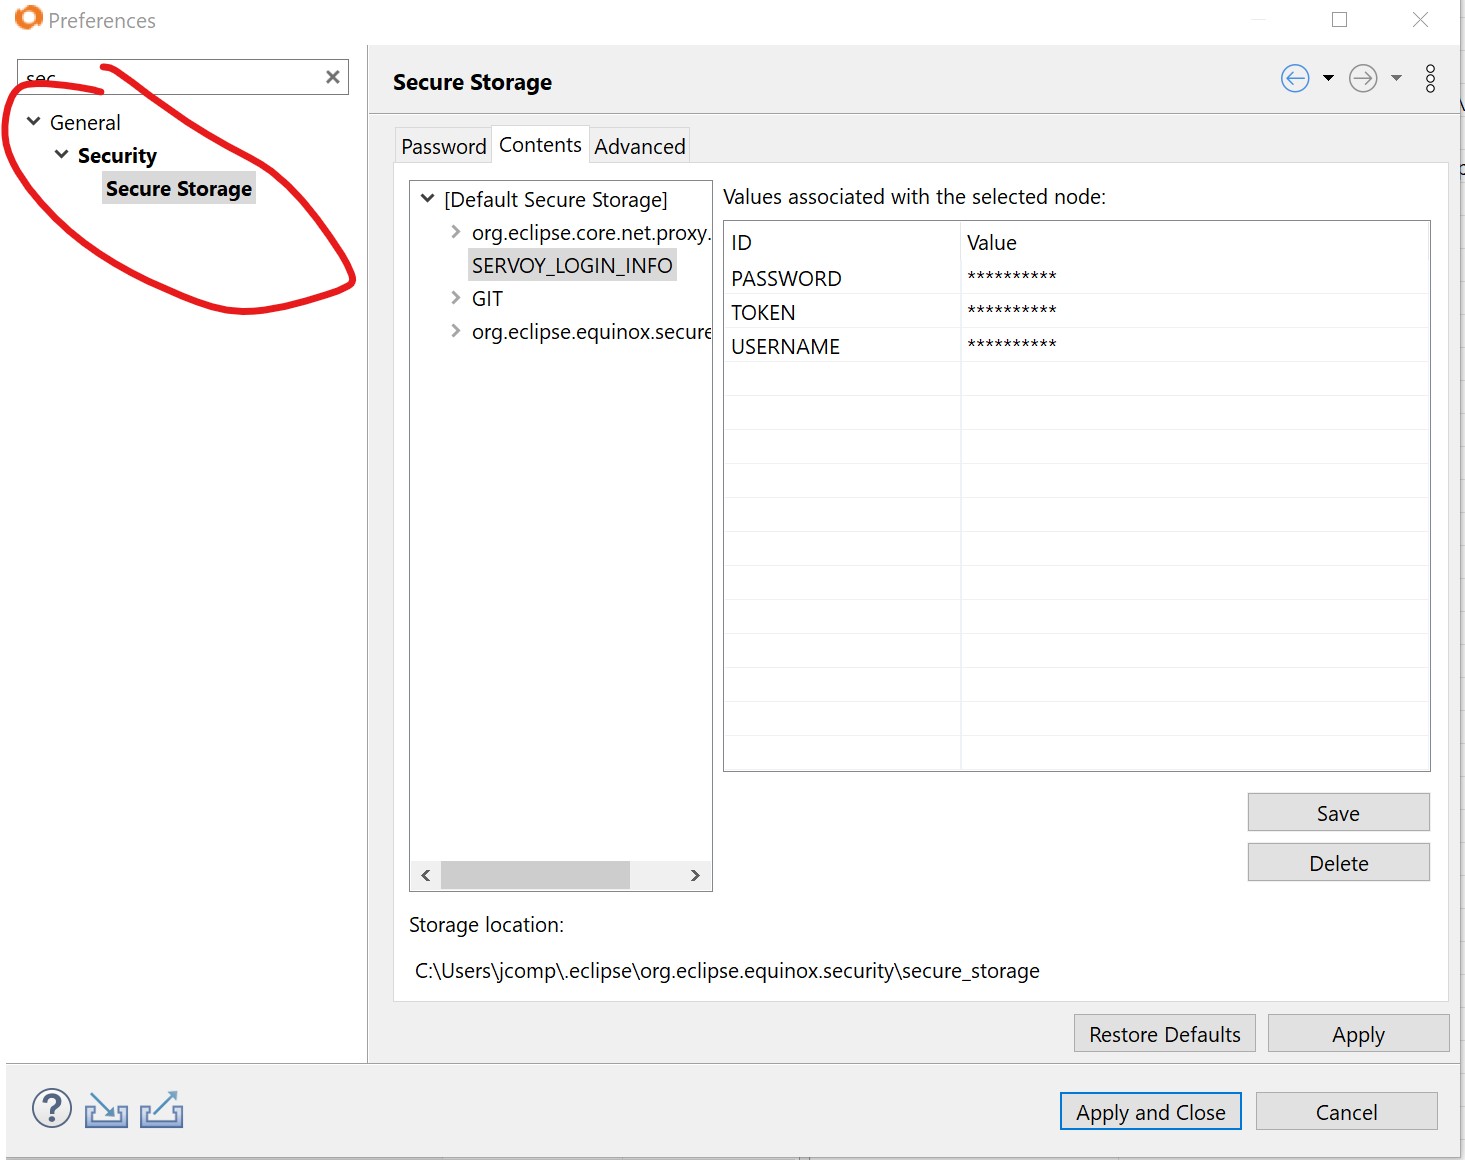Import preferences via the import icon
The height and width of the screenshot is (1160, 1465).
(106, 1110)
